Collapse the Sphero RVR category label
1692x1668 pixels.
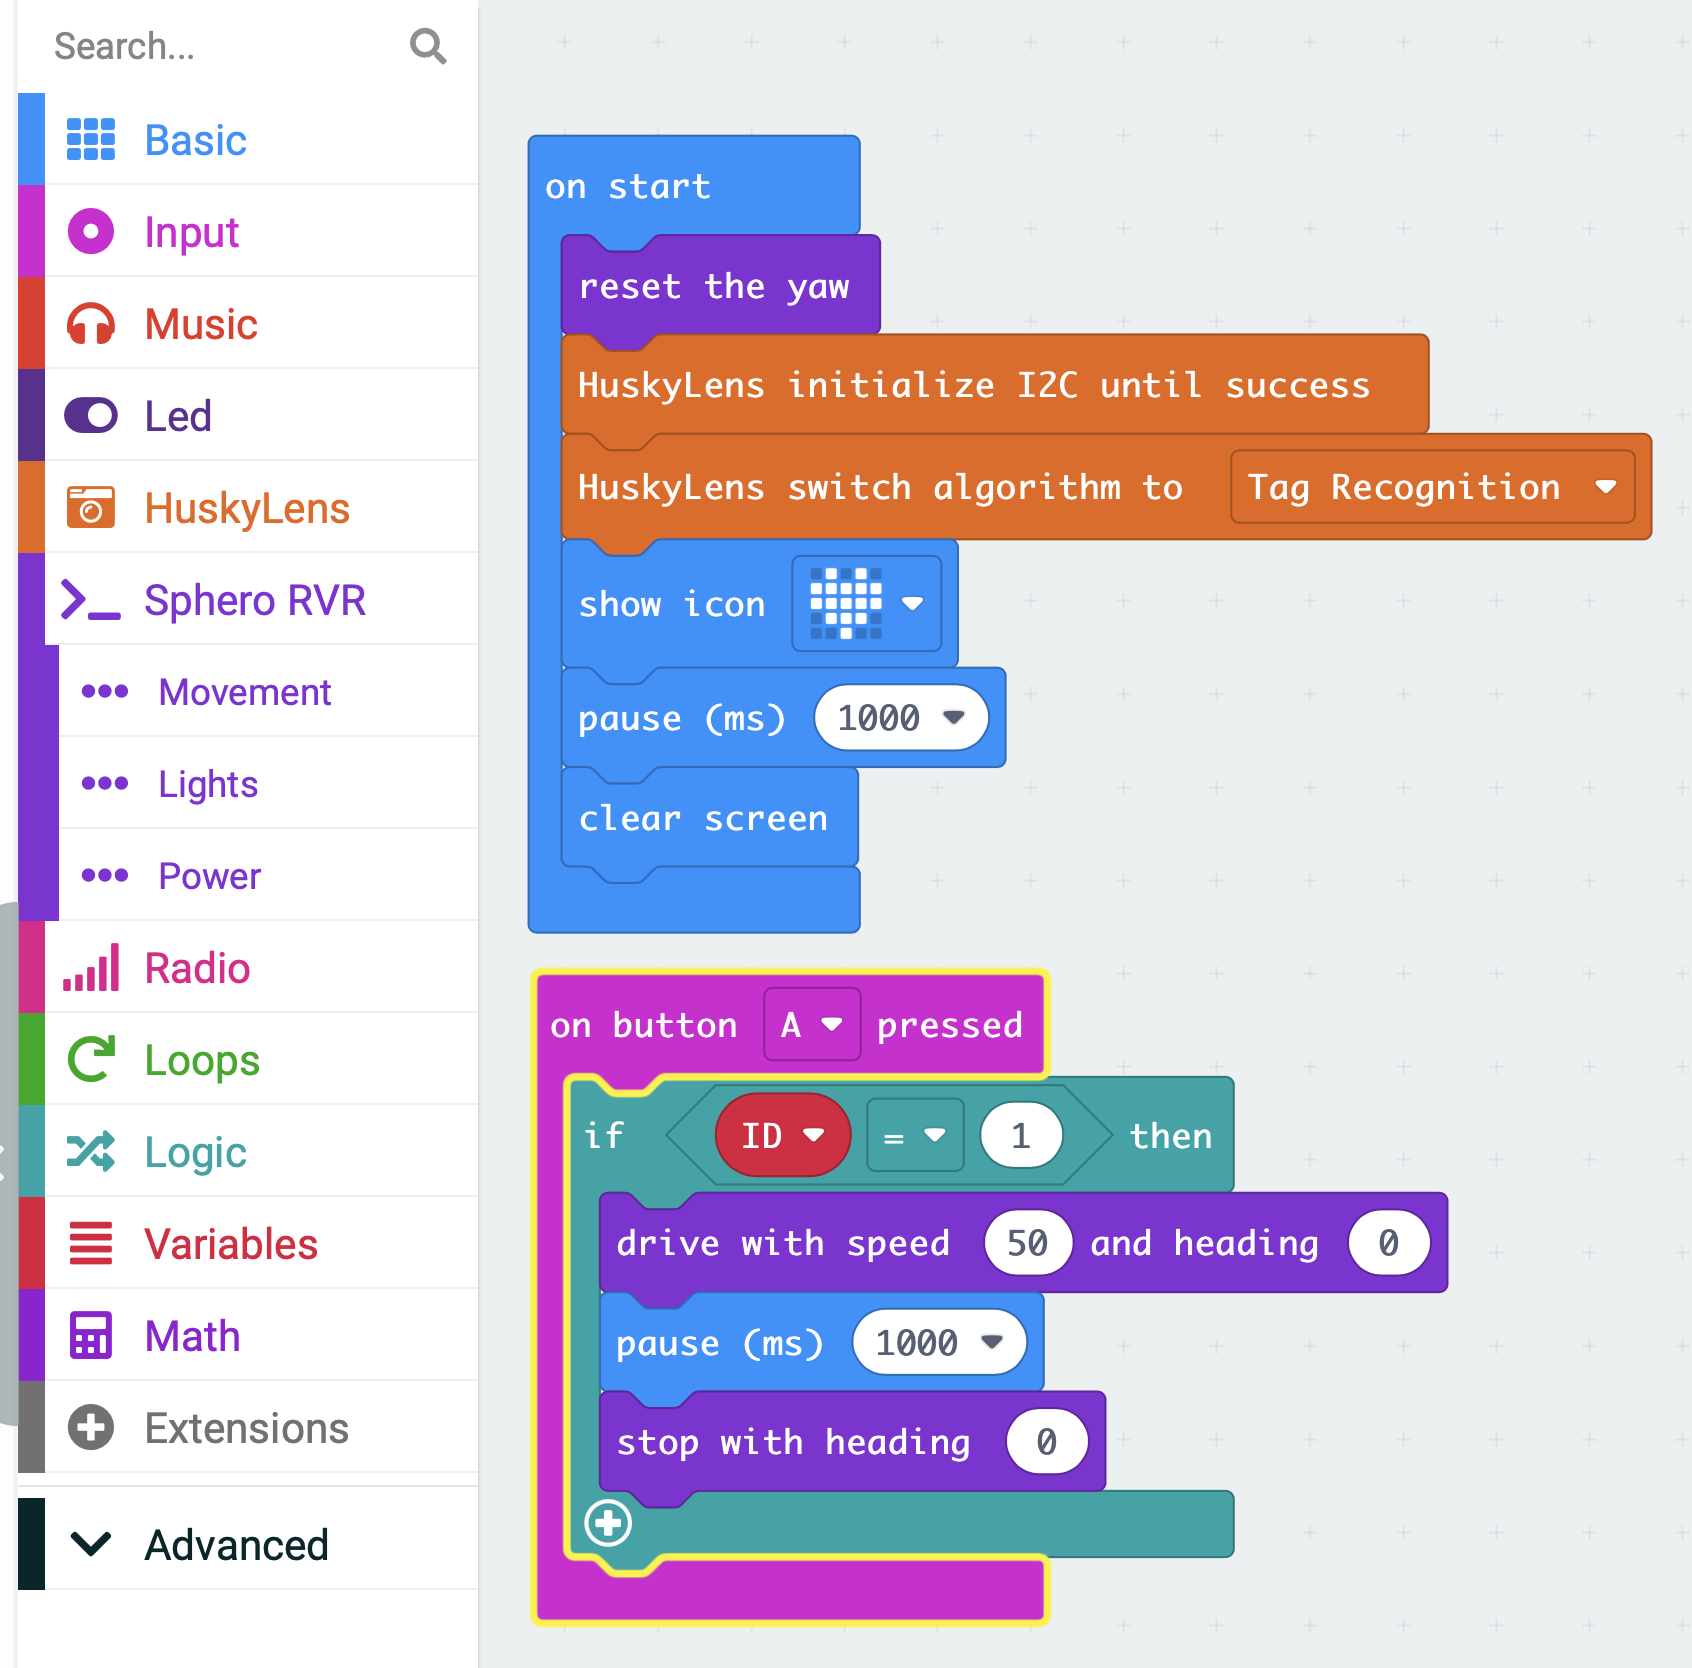click(255, 600)
